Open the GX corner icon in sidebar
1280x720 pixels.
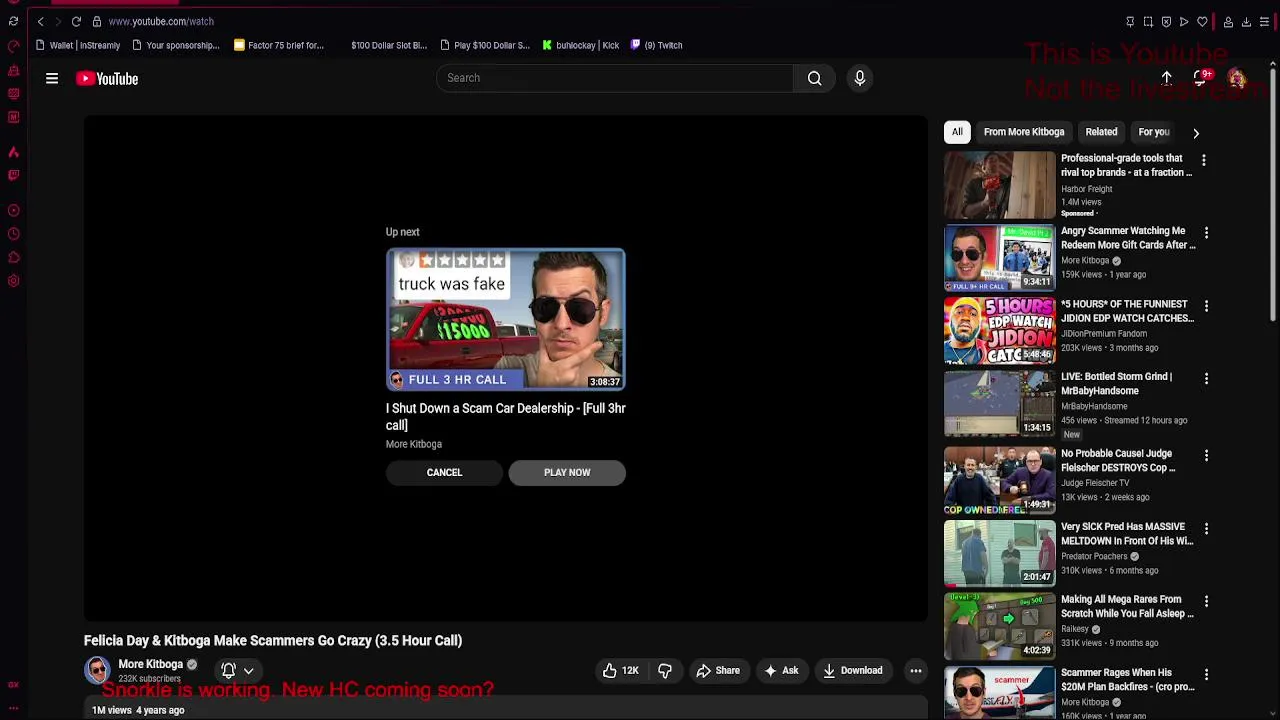tap(13, 685)
